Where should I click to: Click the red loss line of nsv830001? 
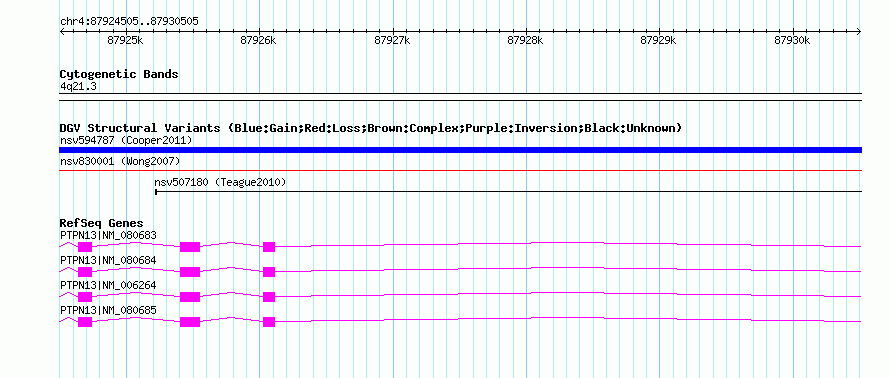(x=460, y=170)
